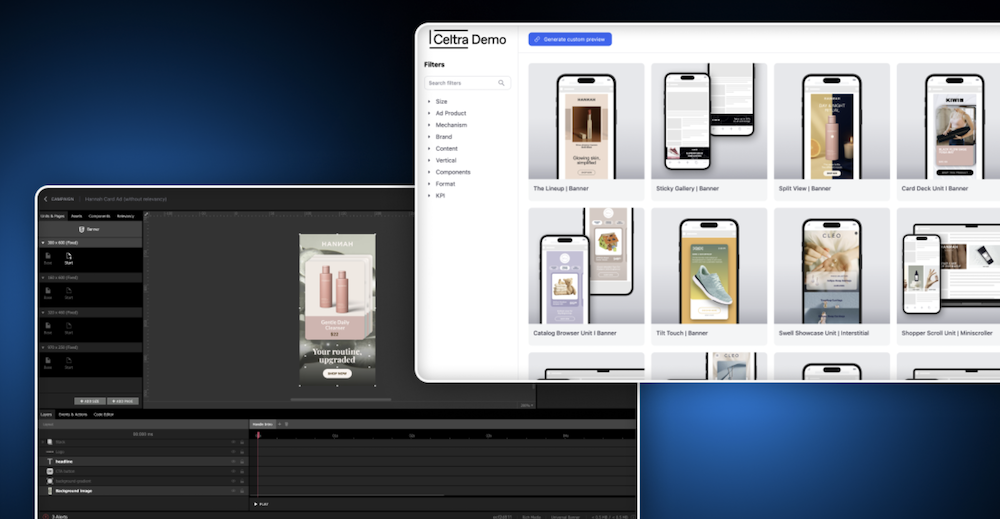Toggle visibility of the Background Image layer
The image size is (1000, 519).
pos(233,491)
